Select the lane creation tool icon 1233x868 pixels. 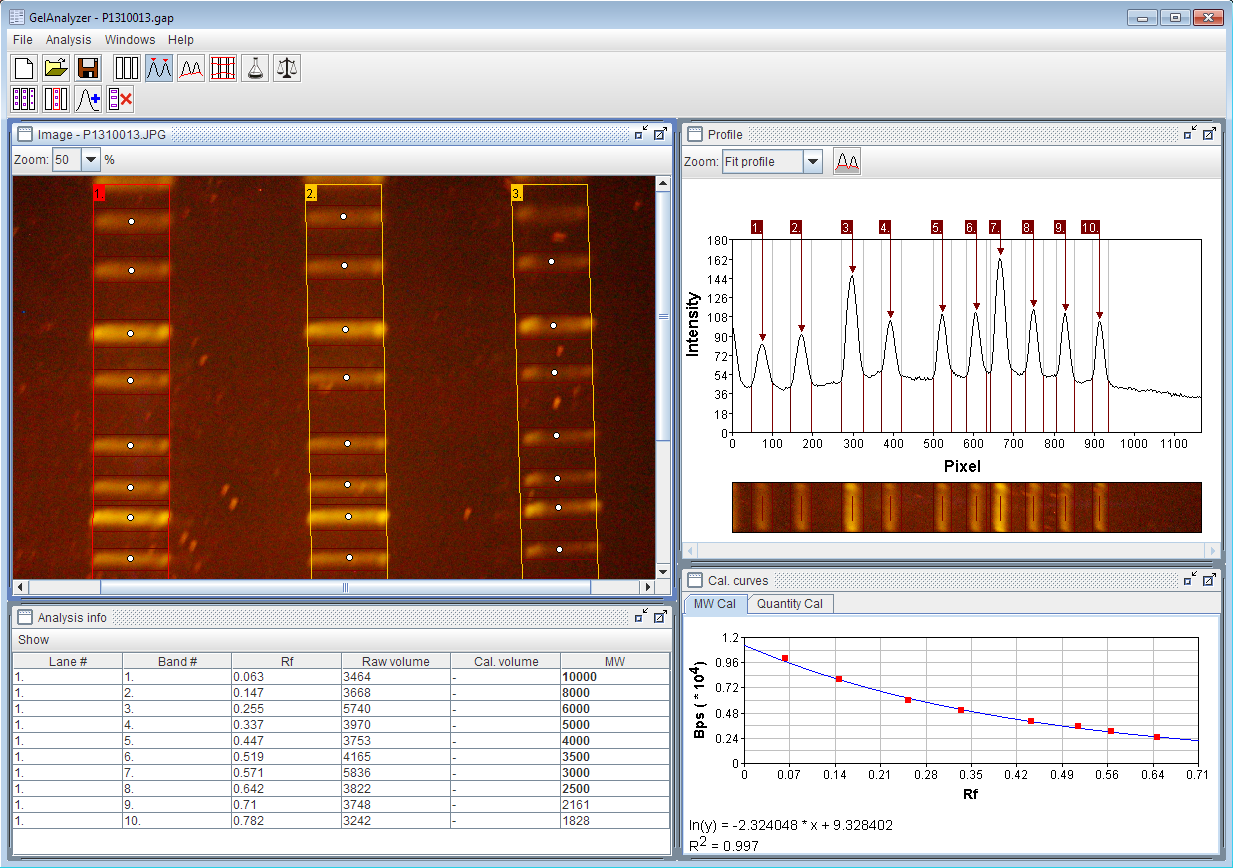(x=127, y=67)
